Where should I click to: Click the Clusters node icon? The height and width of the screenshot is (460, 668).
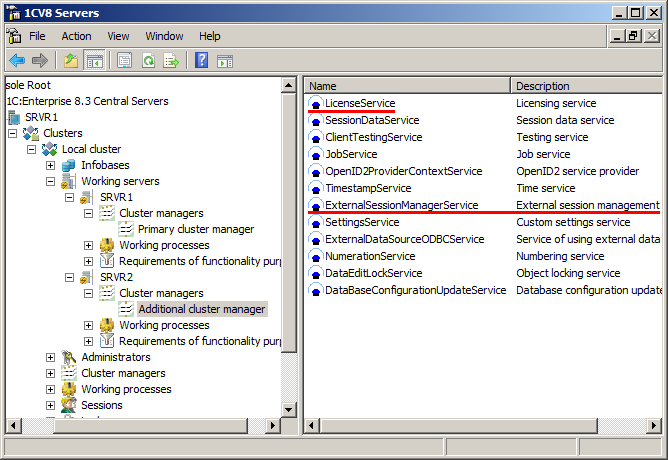pyautogui.click(x=31, y=133)
